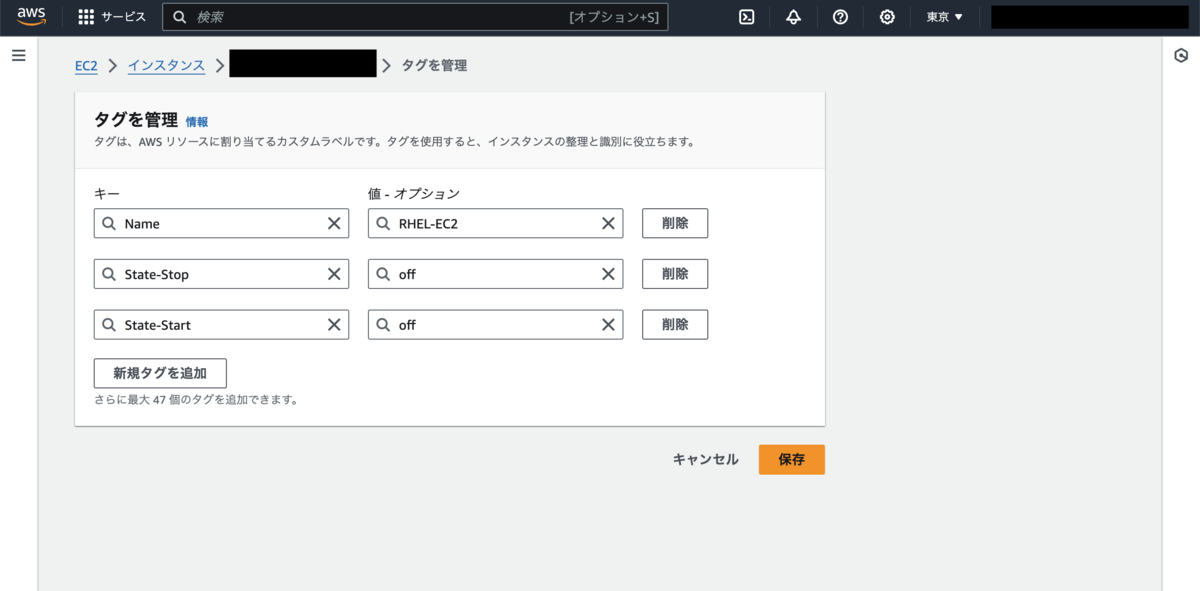Go to EC2 breadcrumb link
Screen dimensions: 1200x591
(x=86, y=65)
